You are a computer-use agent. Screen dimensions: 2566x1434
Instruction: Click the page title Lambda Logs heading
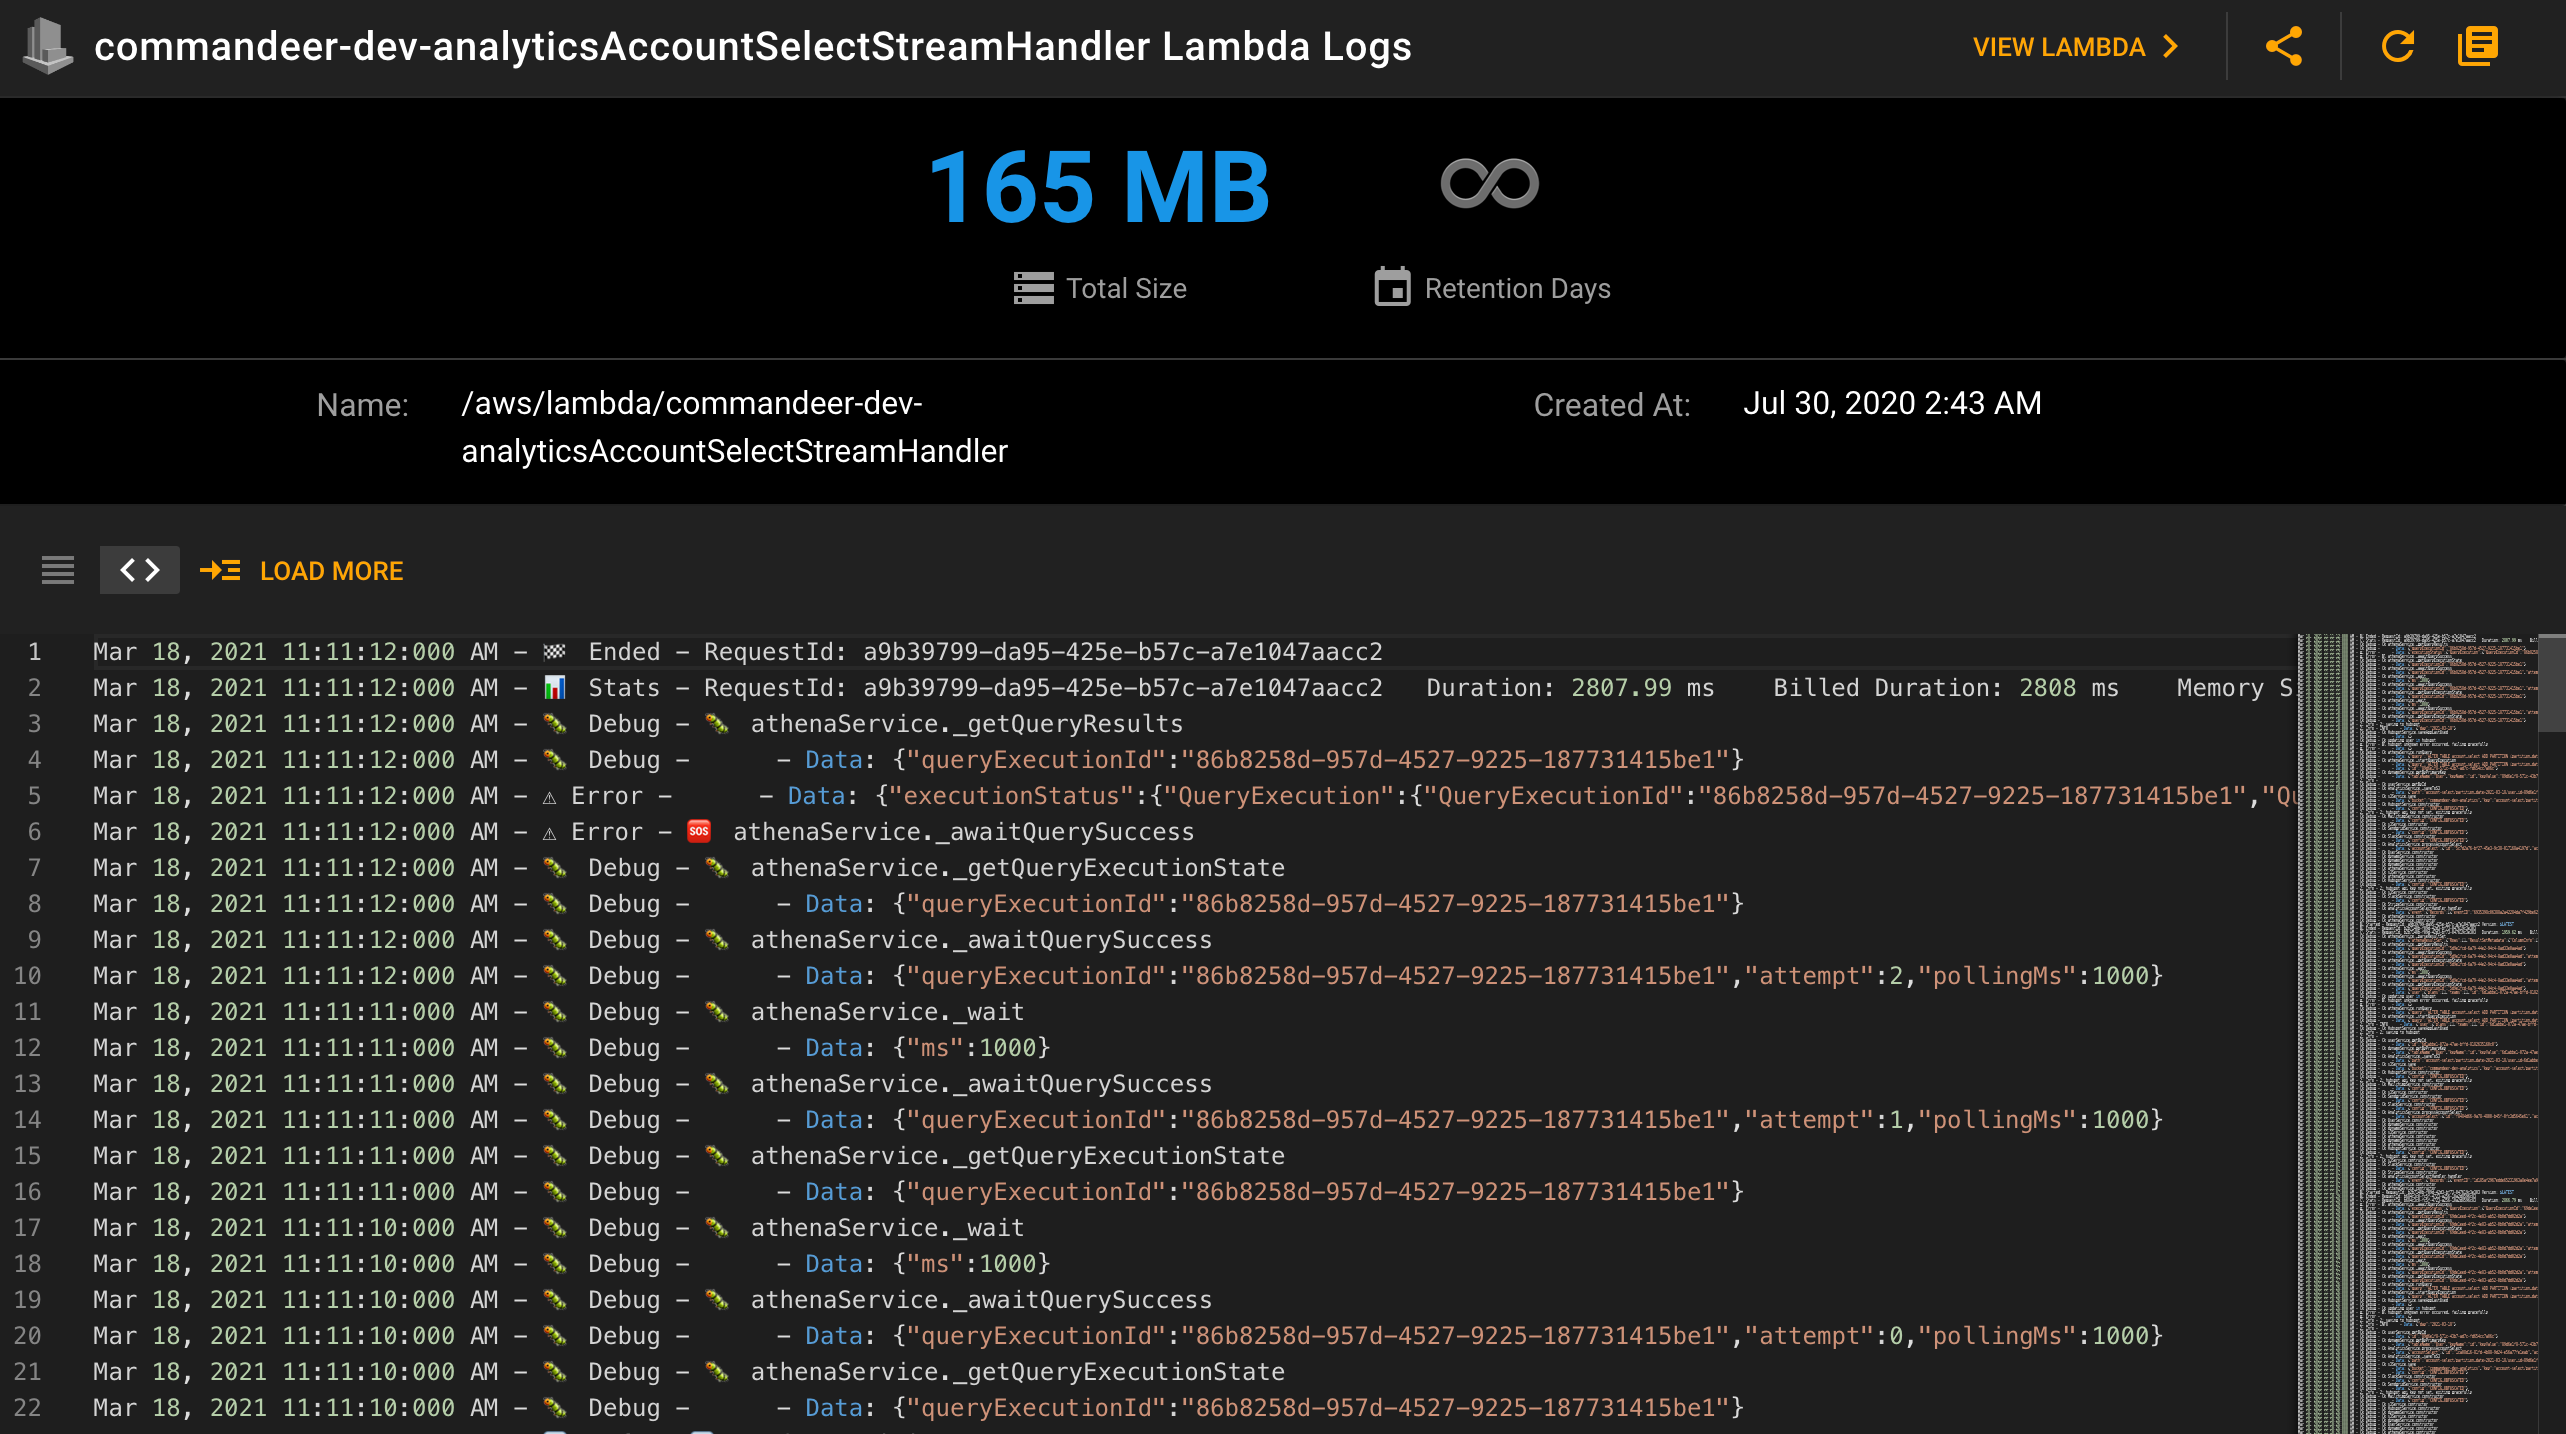(752, 47)
